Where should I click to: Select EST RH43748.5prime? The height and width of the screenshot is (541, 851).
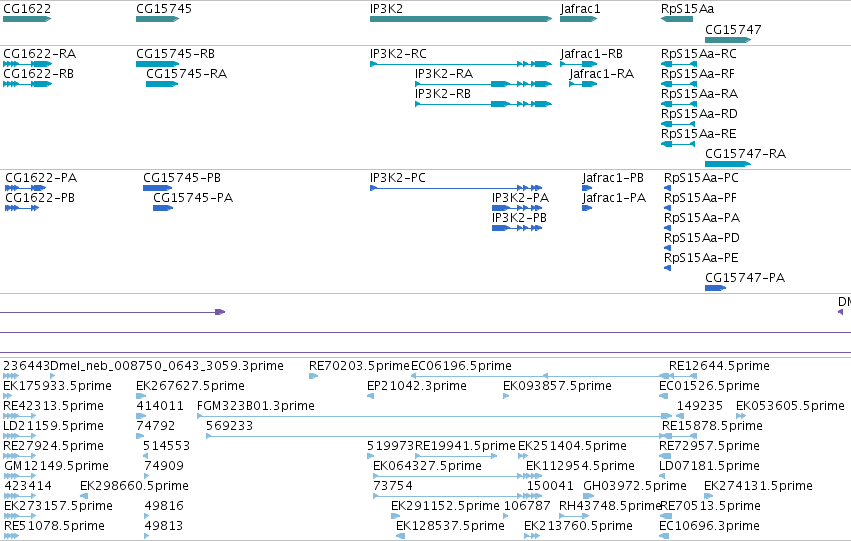tap(610, 507)
